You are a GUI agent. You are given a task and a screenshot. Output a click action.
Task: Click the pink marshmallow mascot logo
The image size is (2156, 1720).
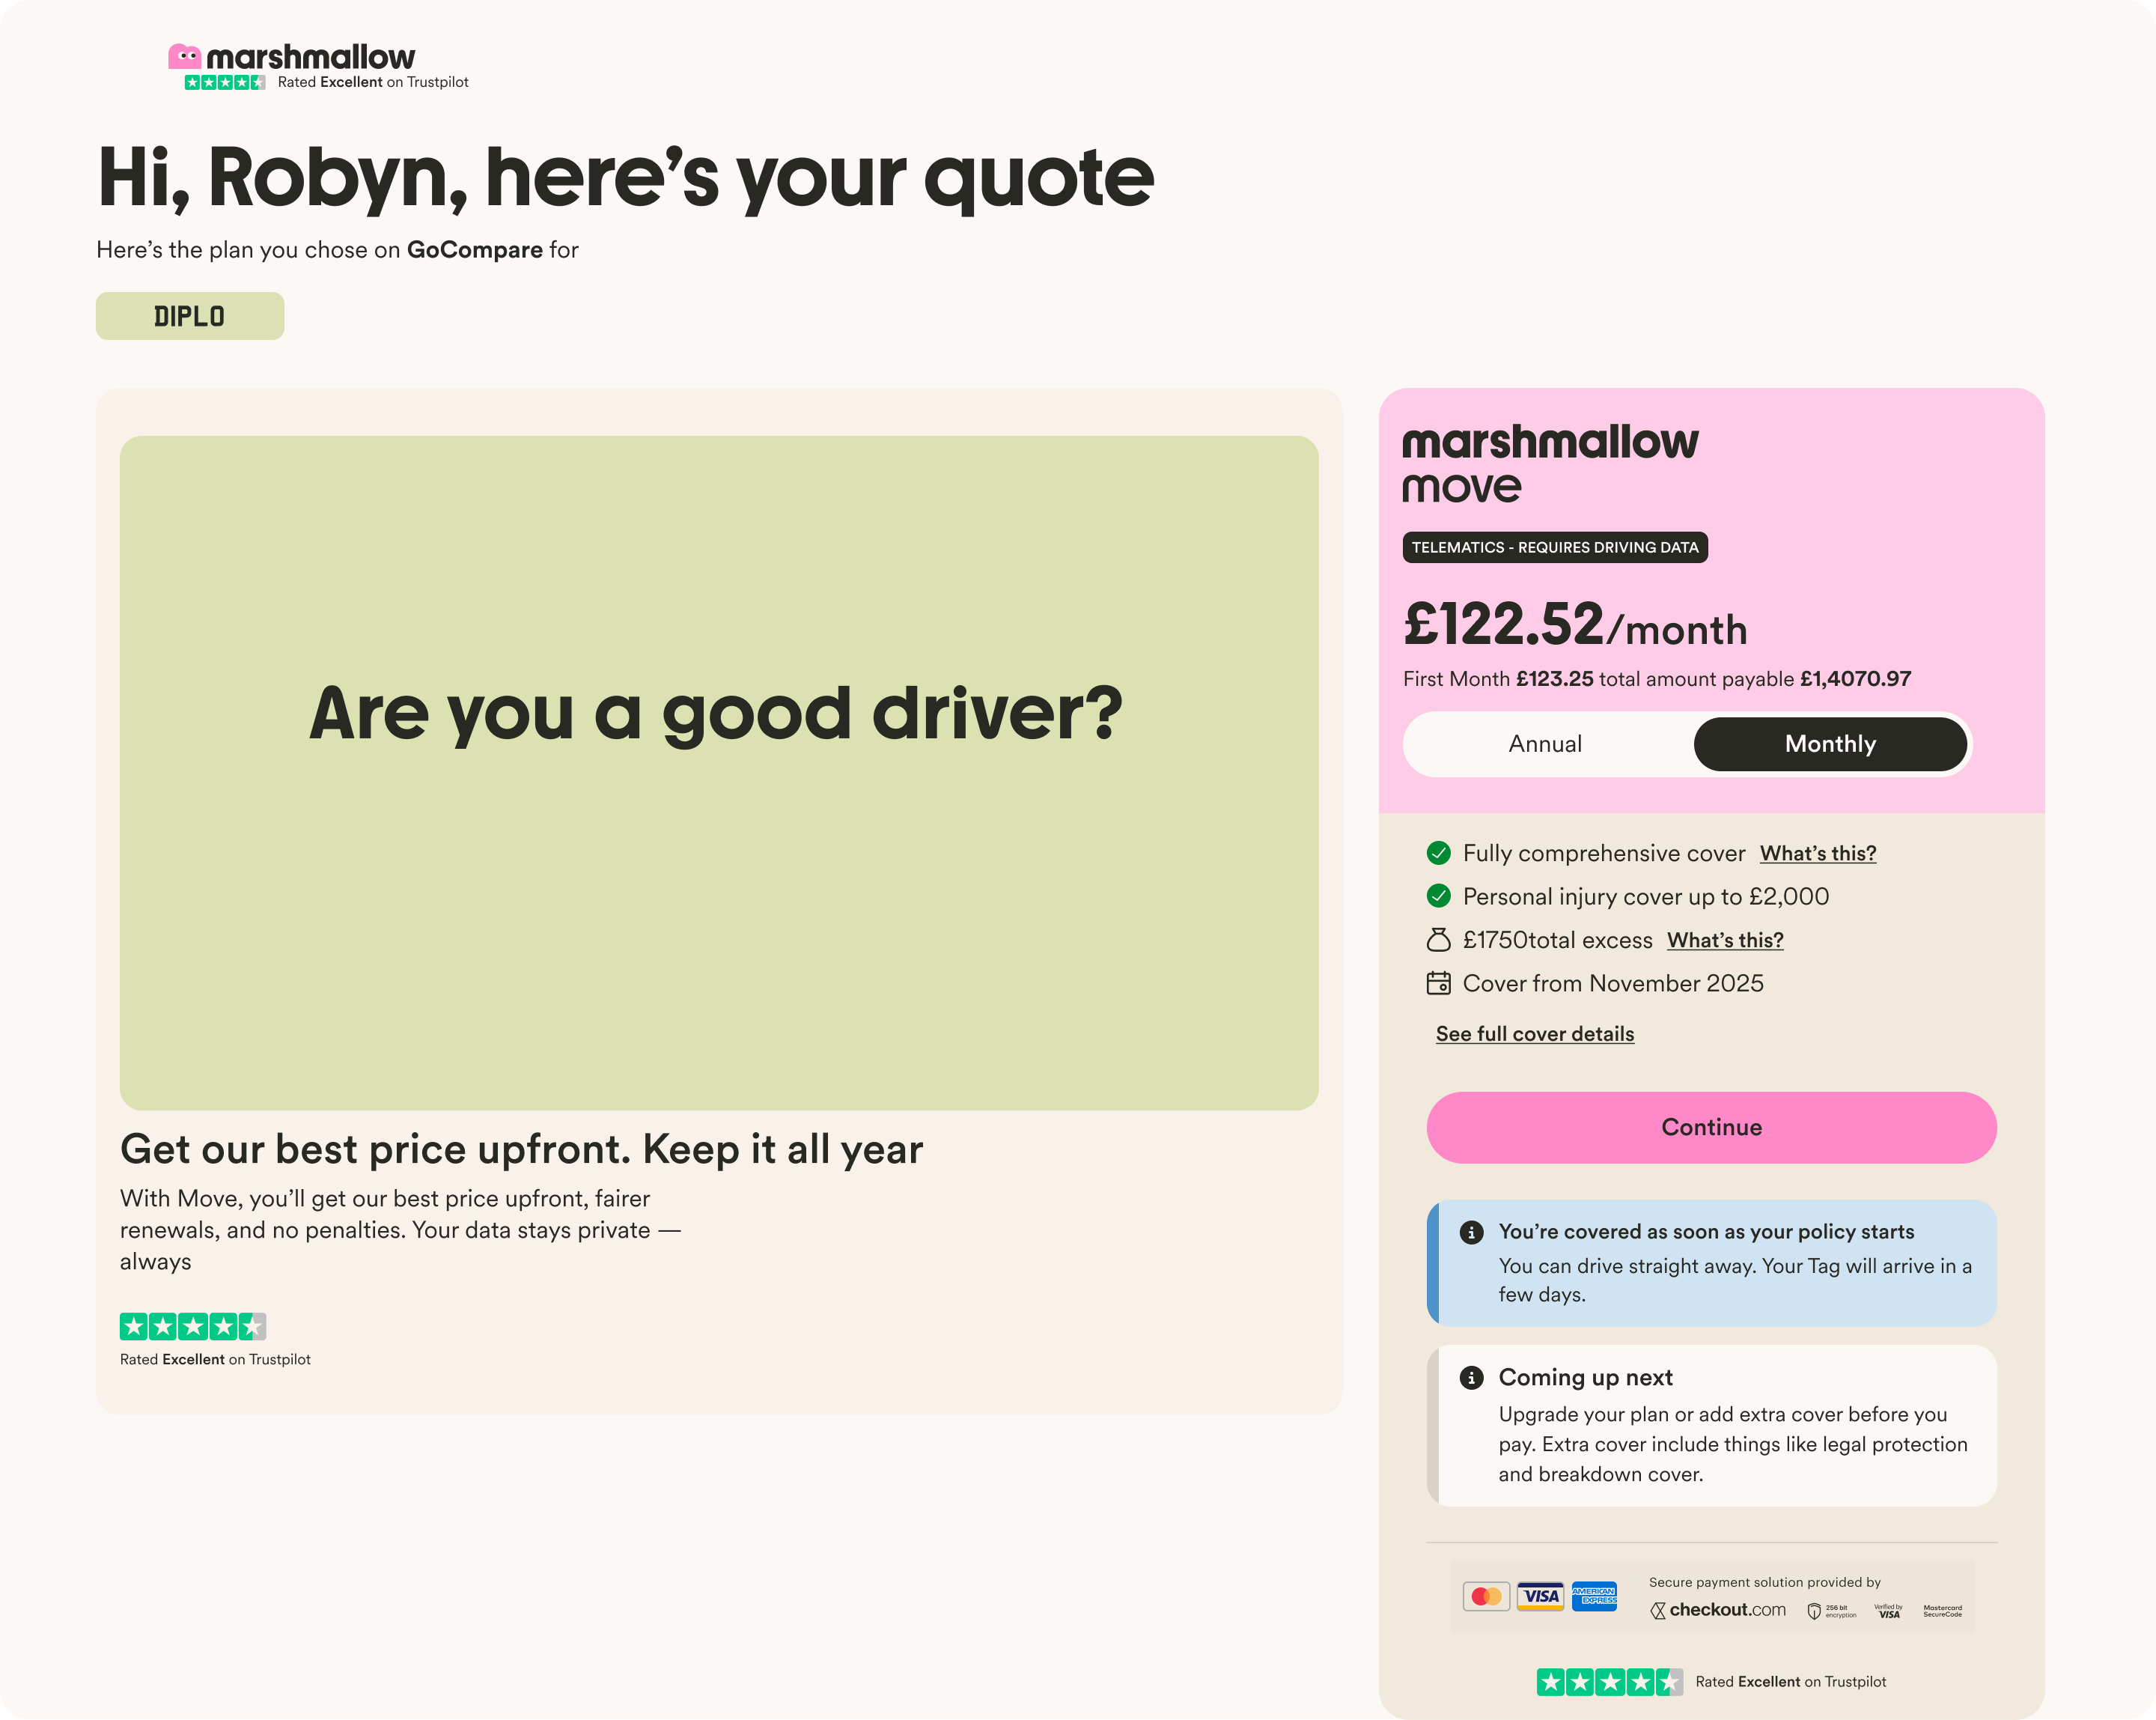(x=185, y=57)
